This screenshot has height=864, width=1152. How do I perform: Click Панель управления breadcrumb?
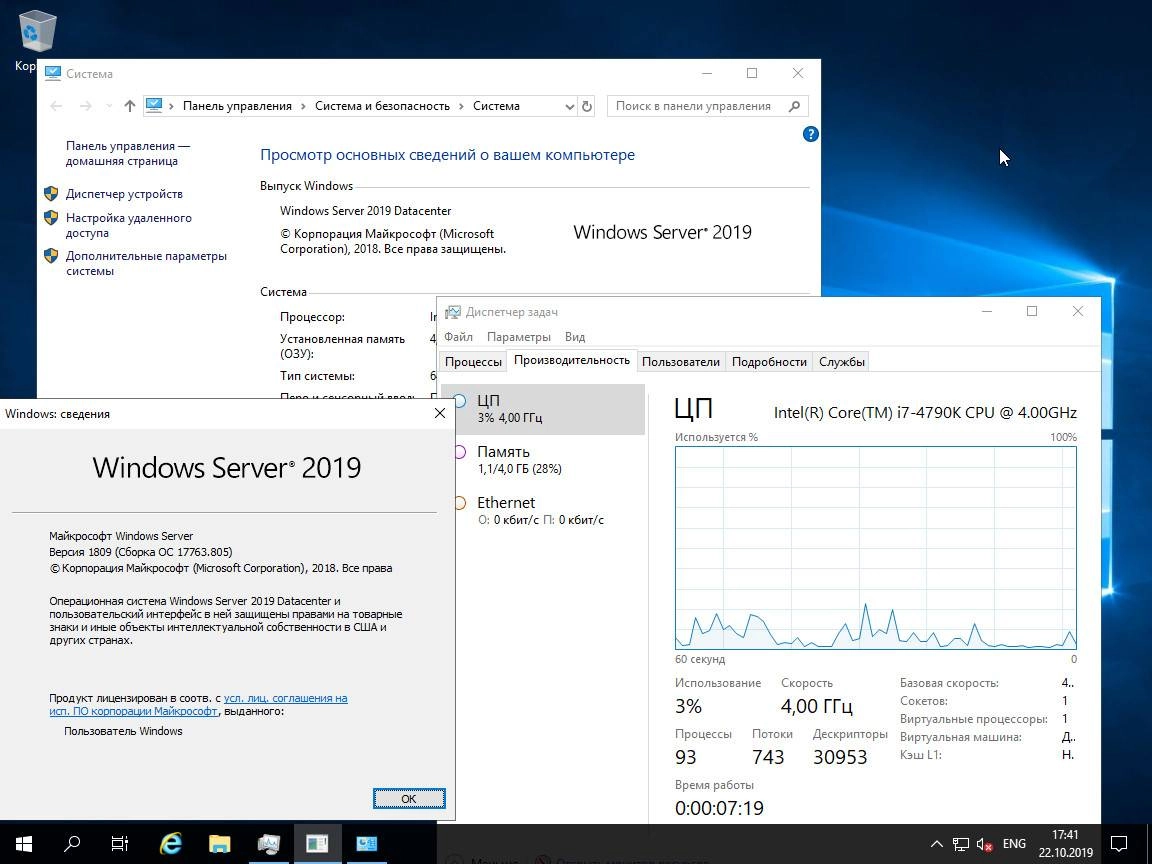tap(237, 106)
